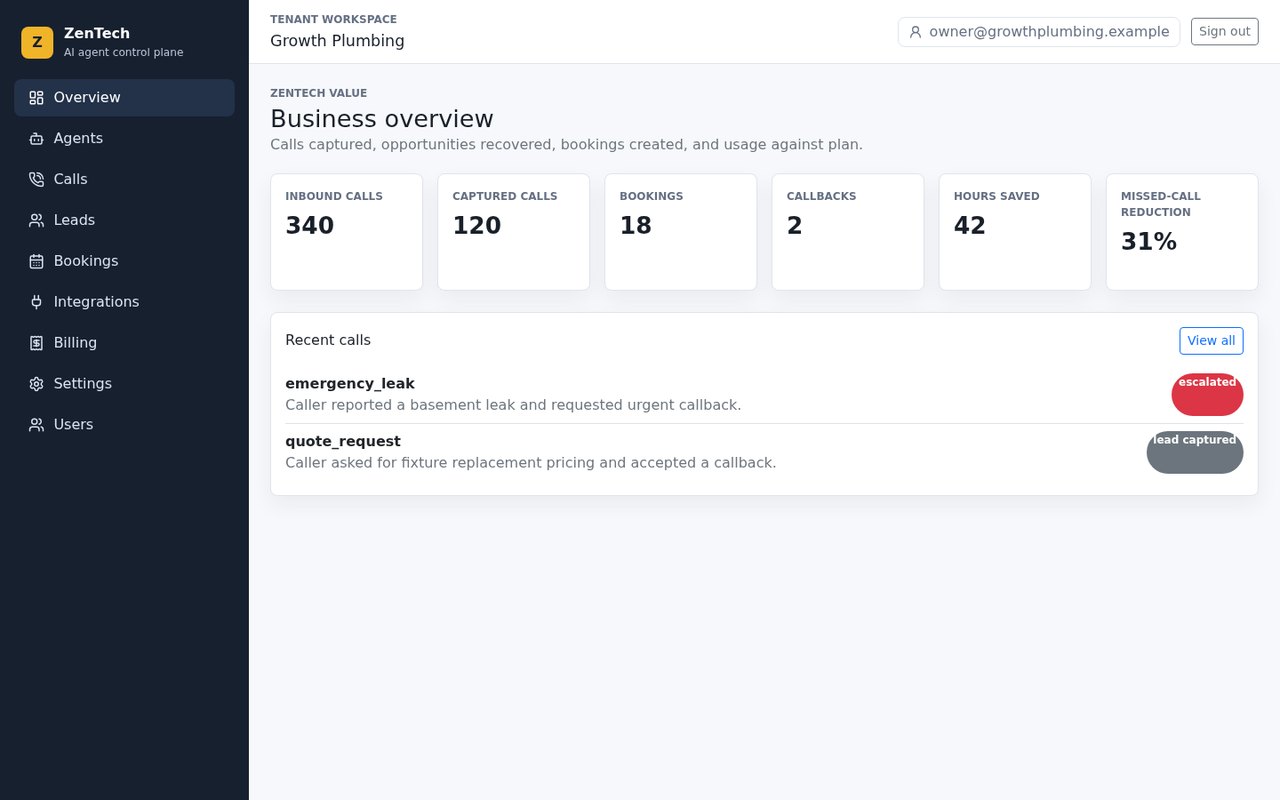Click View all recent calls button
Viewport: 1280px width, 800px height.
point(1211,341)
